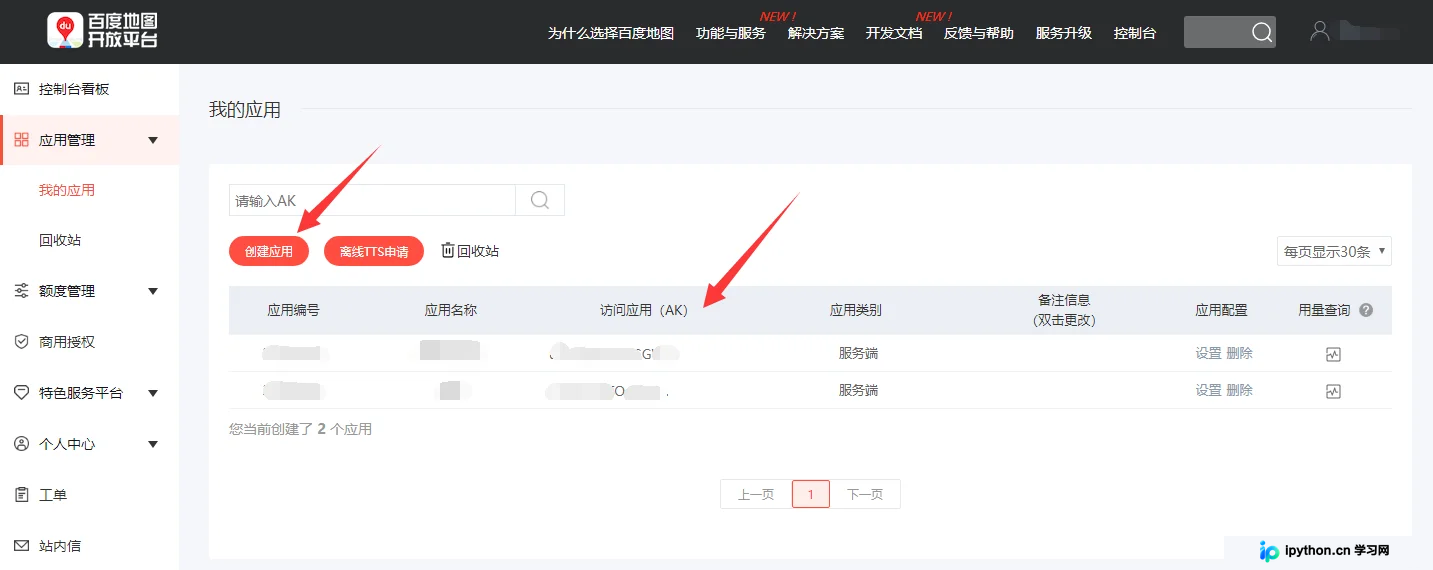Click the 应用管理 grid icon in sidebar
The height and width of the screenshot is (570, 1433).
click(21, 140)
